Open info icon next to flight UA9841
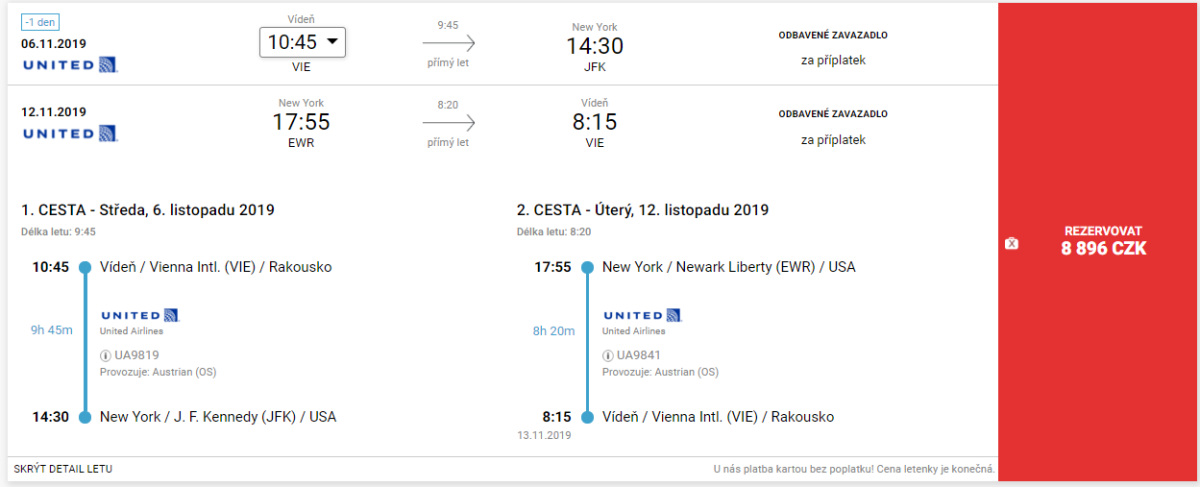This screenshot has height=487, width=1200. [x=609, y=355]
